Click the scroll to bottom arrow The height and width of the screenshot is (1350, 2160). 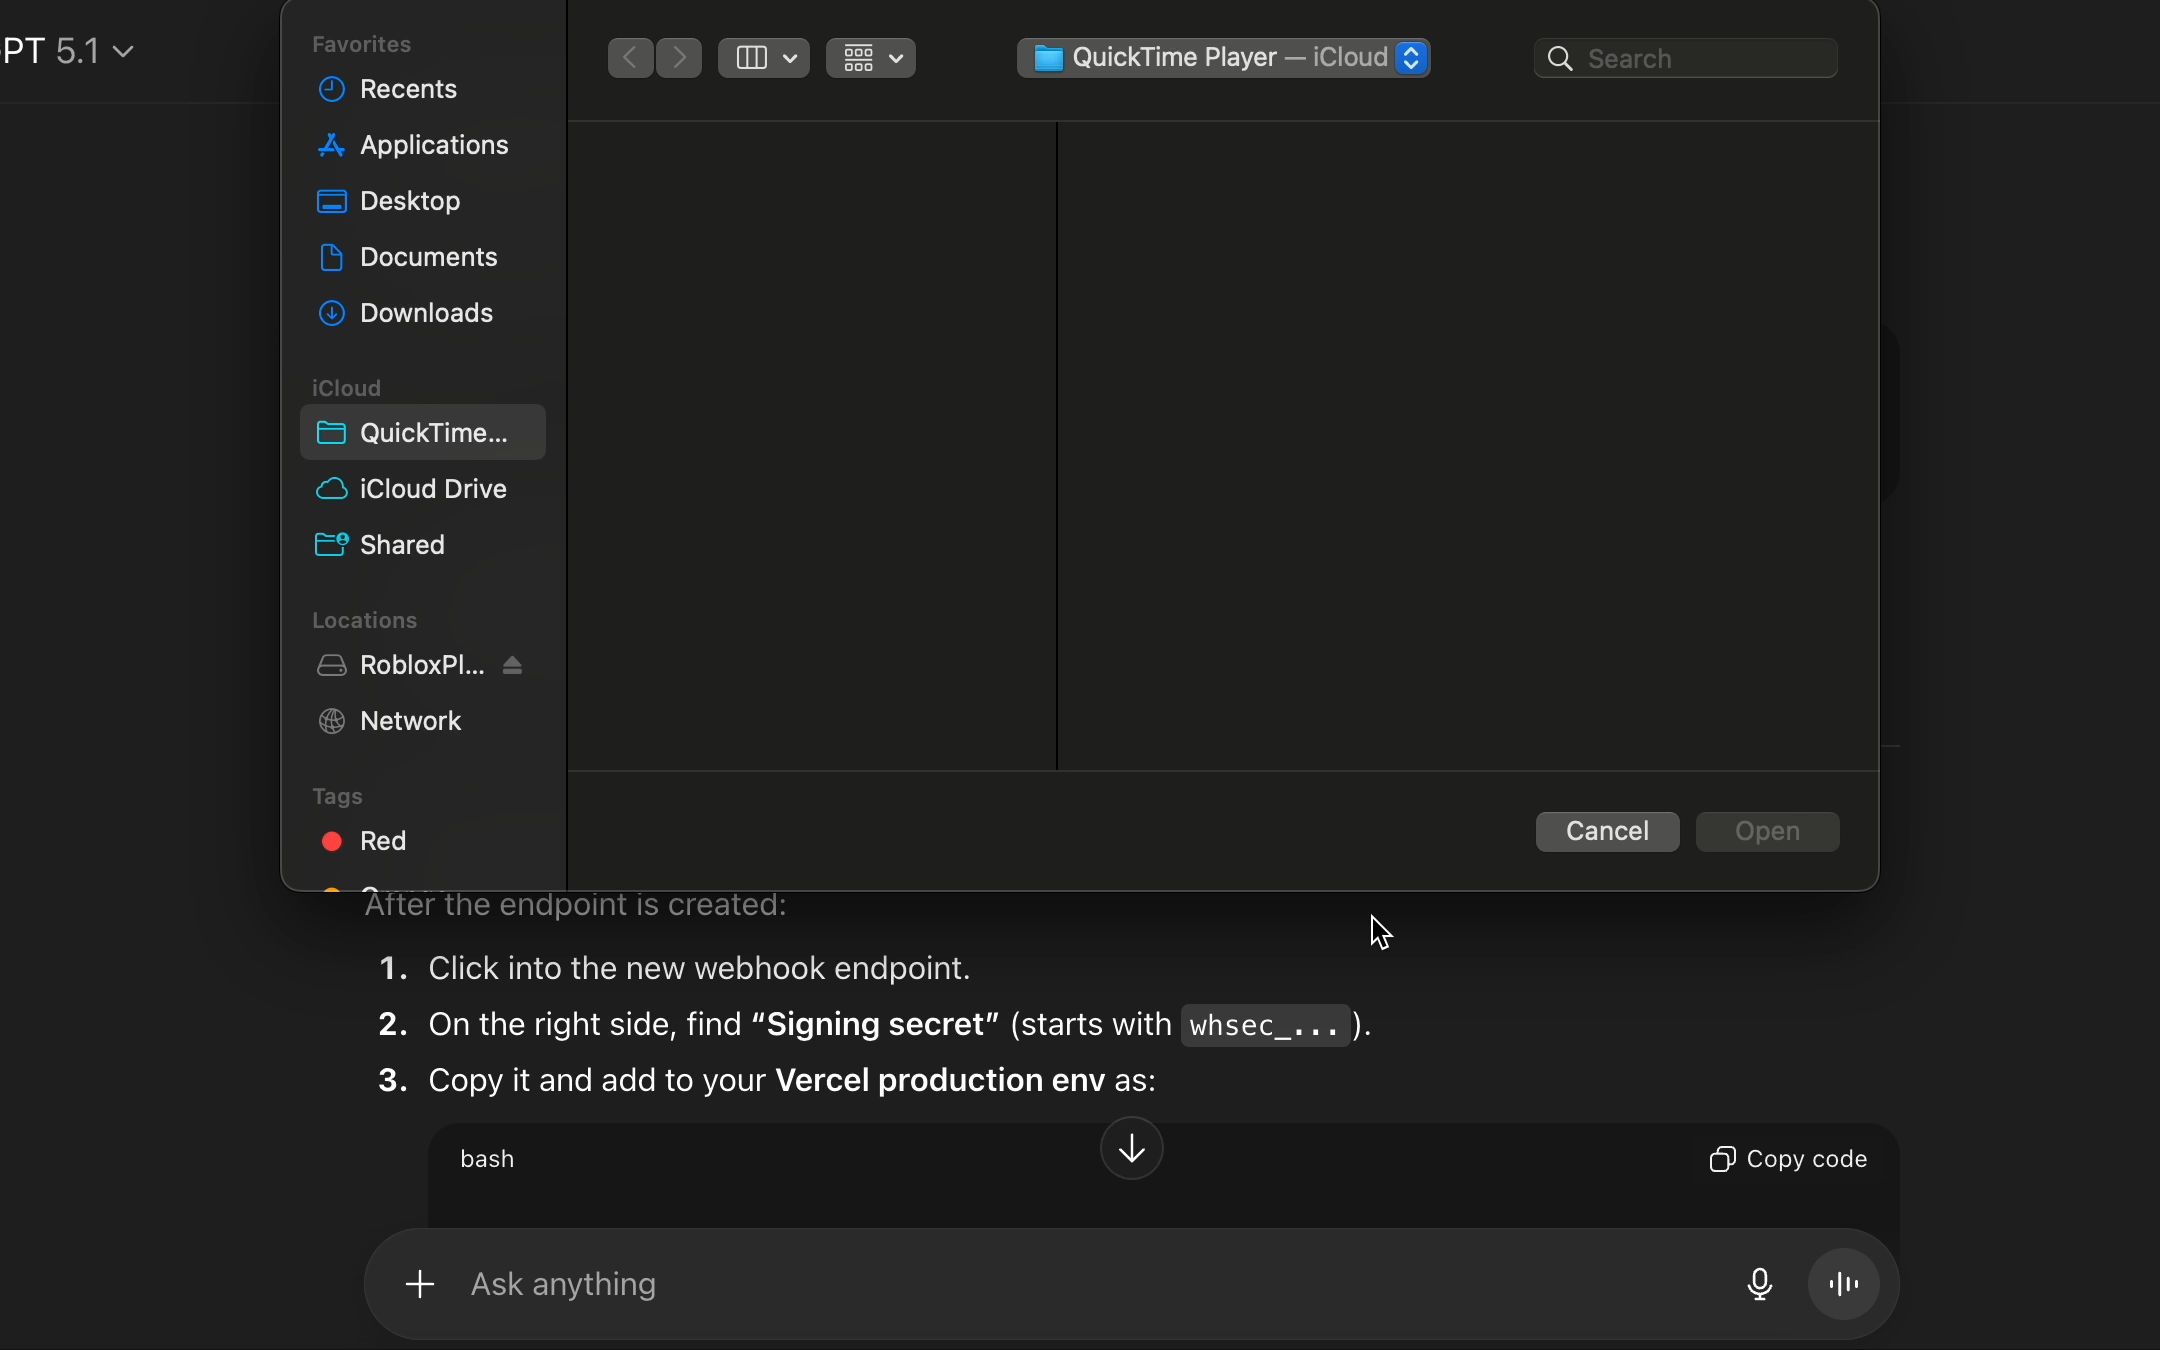pos(1131,1148)
